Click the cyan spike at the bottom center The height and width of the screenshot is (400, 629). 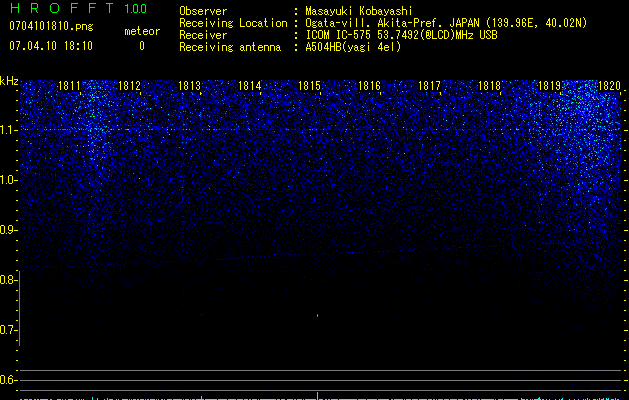tap(318, 396)
